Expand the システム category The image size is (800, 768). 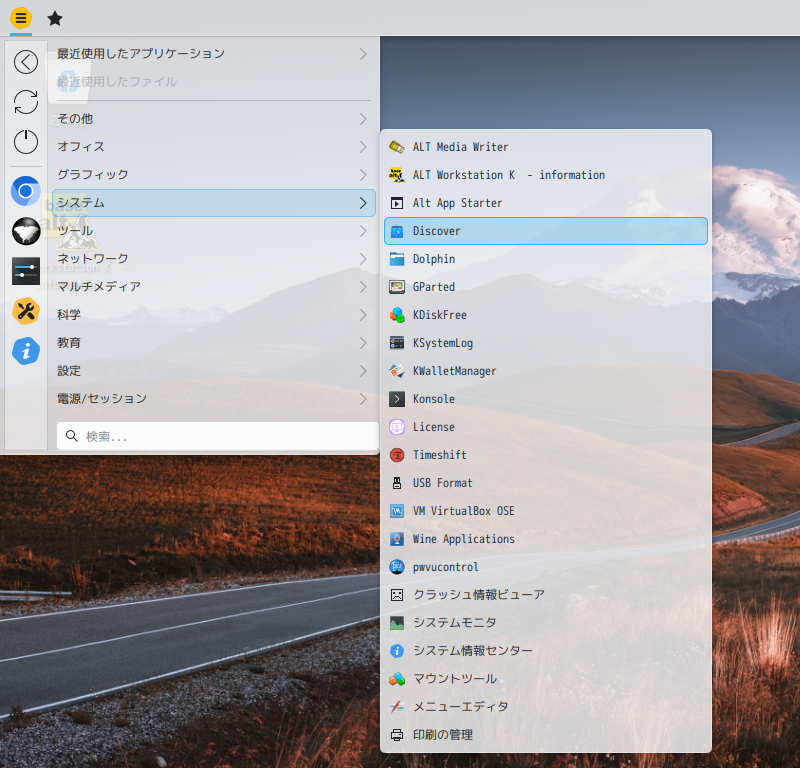coord(214,203)
